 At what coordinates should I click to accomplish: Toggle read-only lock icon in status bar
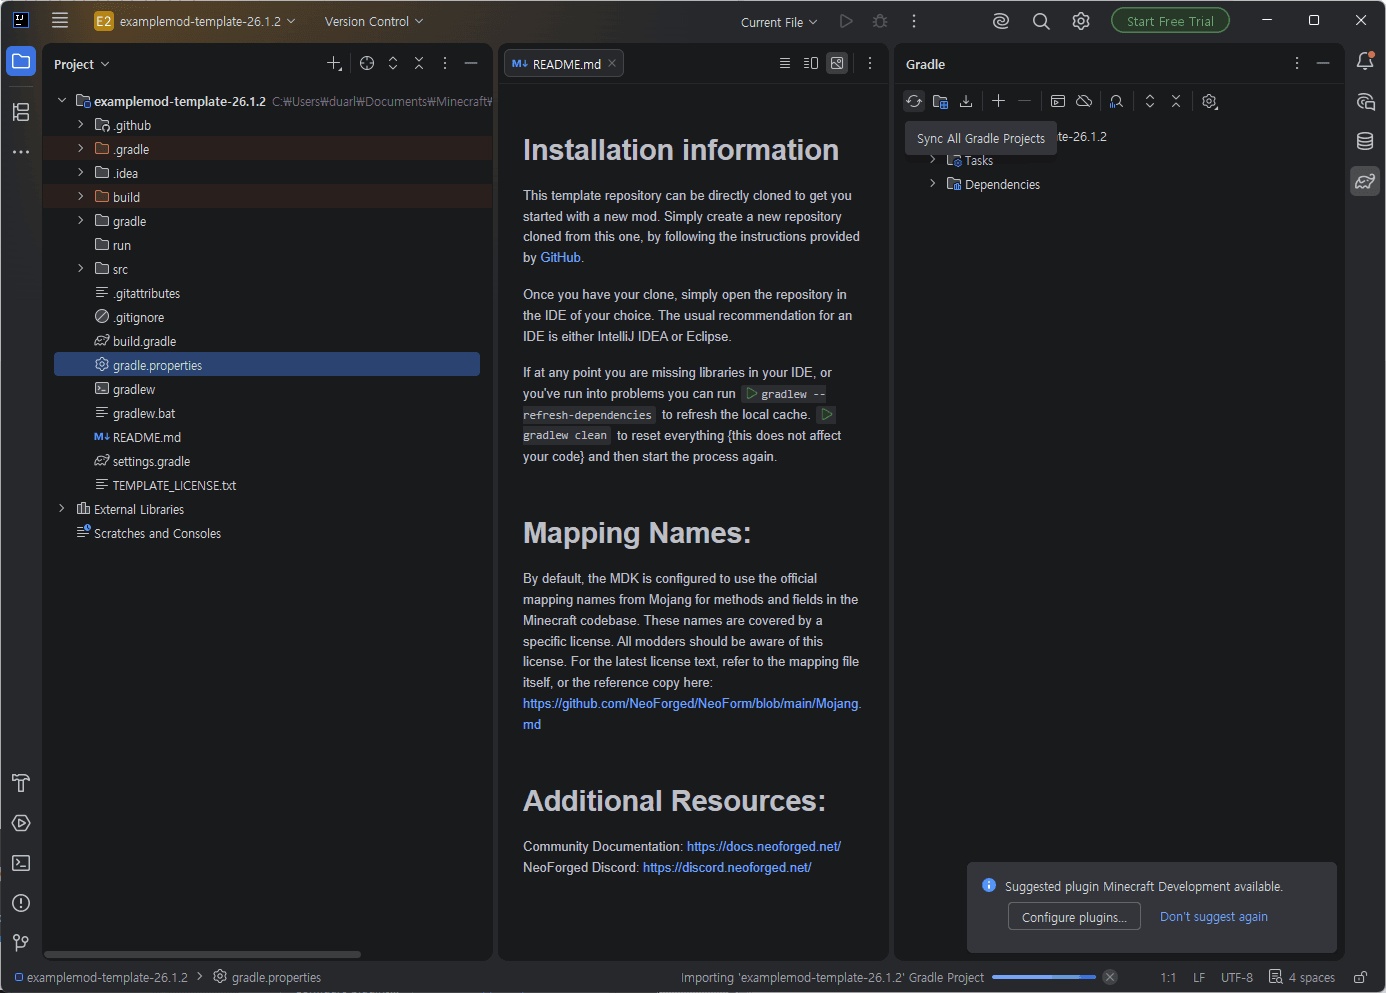click(x=1360, y=977)
